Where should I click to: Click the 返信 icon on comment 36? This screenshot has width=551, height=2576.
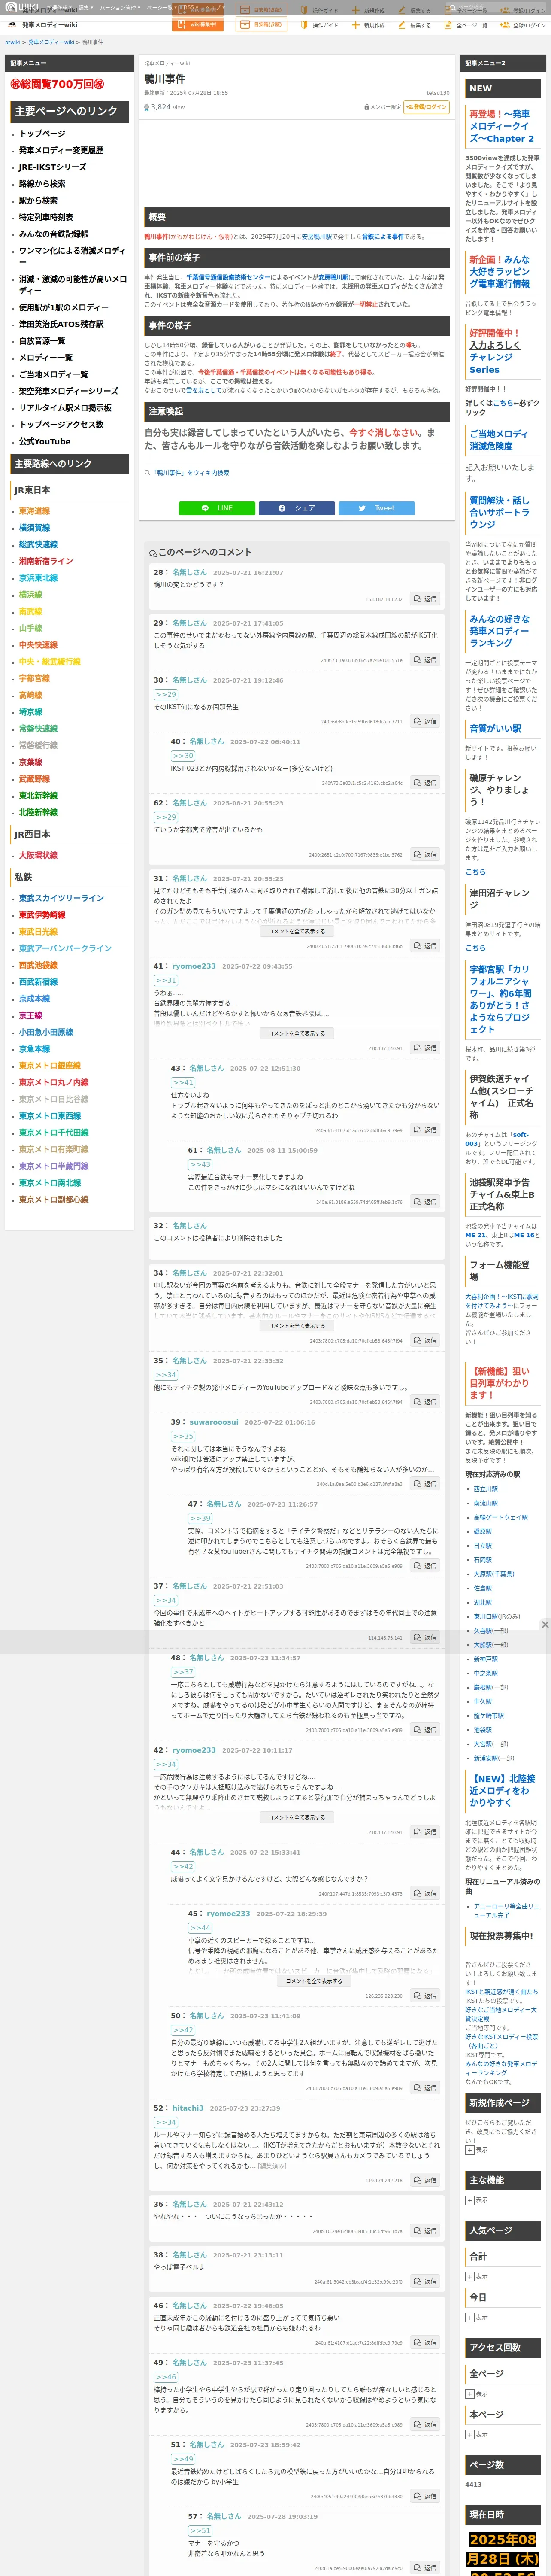tap(425, 2231)
